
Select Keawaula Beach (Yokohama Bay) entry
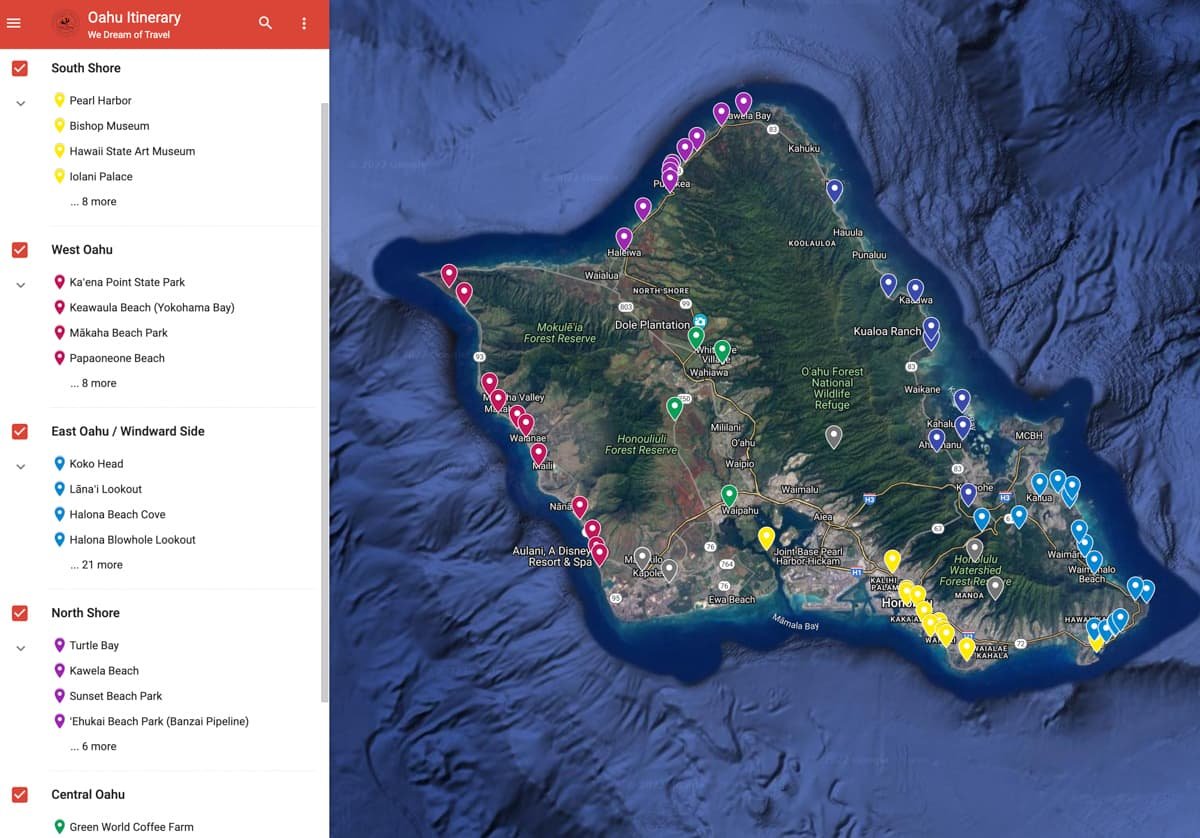click(x=152, y=308)
